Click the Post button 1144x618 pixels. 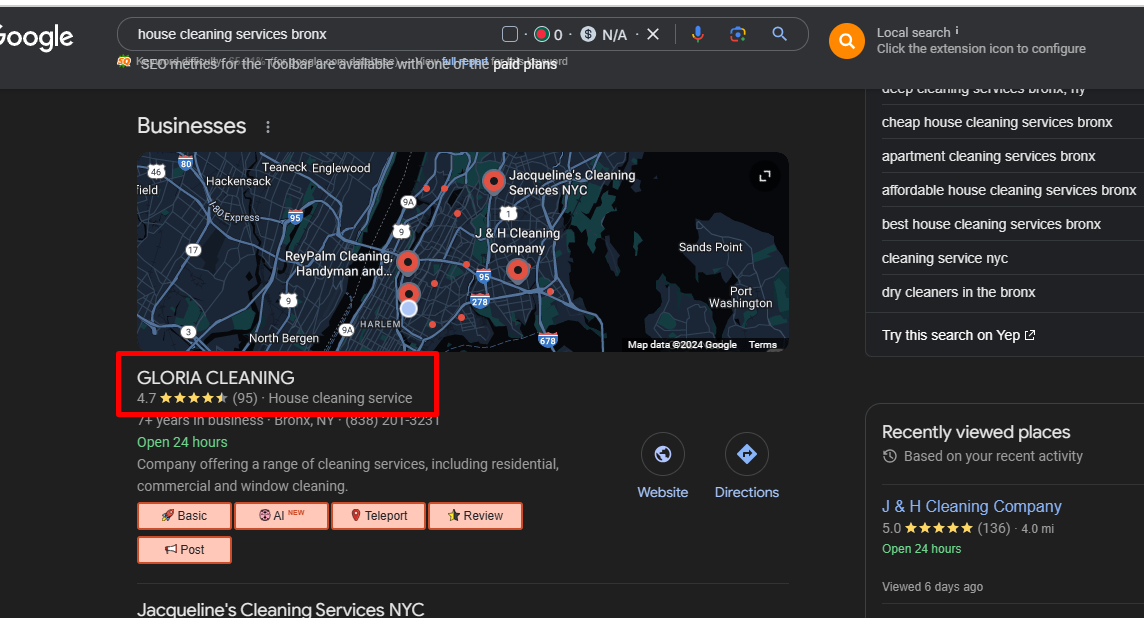pyautogui.click(x=184, y=550)
